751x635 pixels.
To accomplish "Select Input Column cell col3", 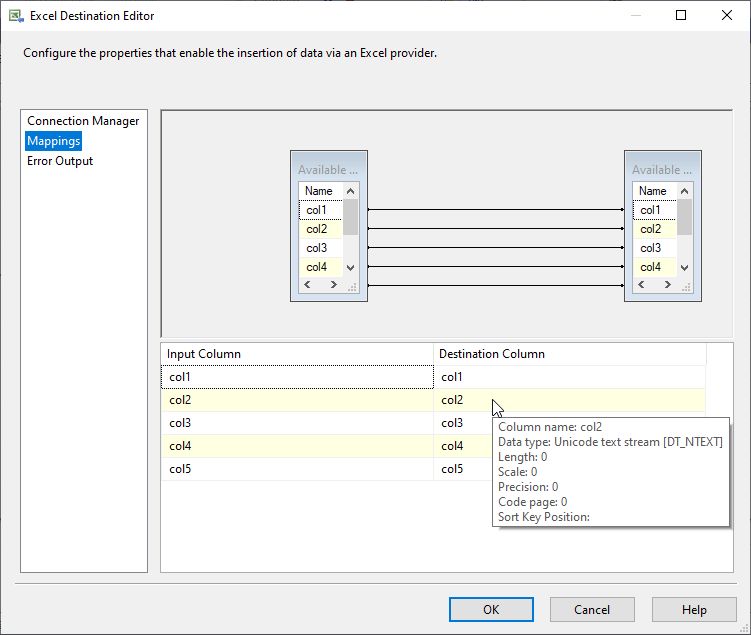I will (297, 423).
